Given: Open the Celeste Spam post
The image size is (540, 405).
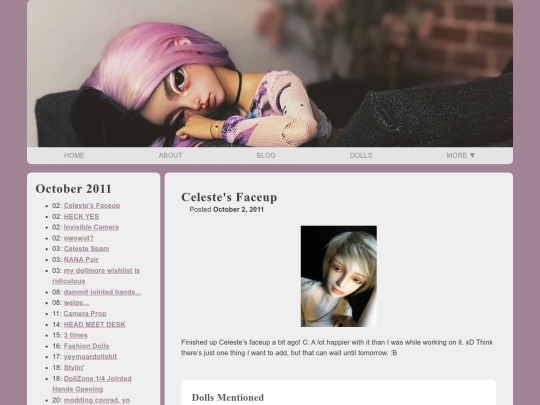Looking at the screenshot, I should [86, 249].
